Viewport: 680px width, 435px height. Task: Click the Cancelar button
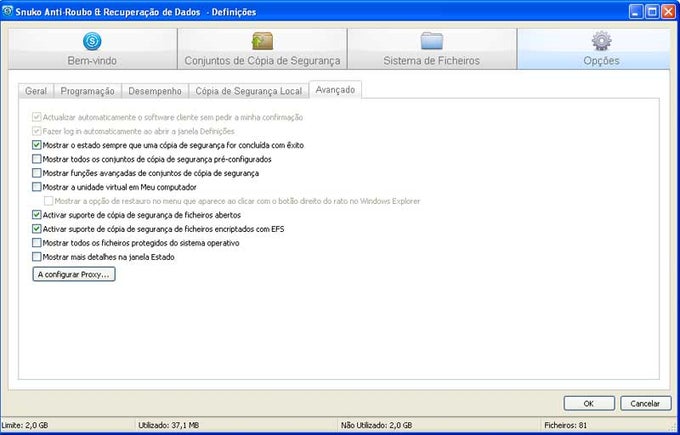645,403
